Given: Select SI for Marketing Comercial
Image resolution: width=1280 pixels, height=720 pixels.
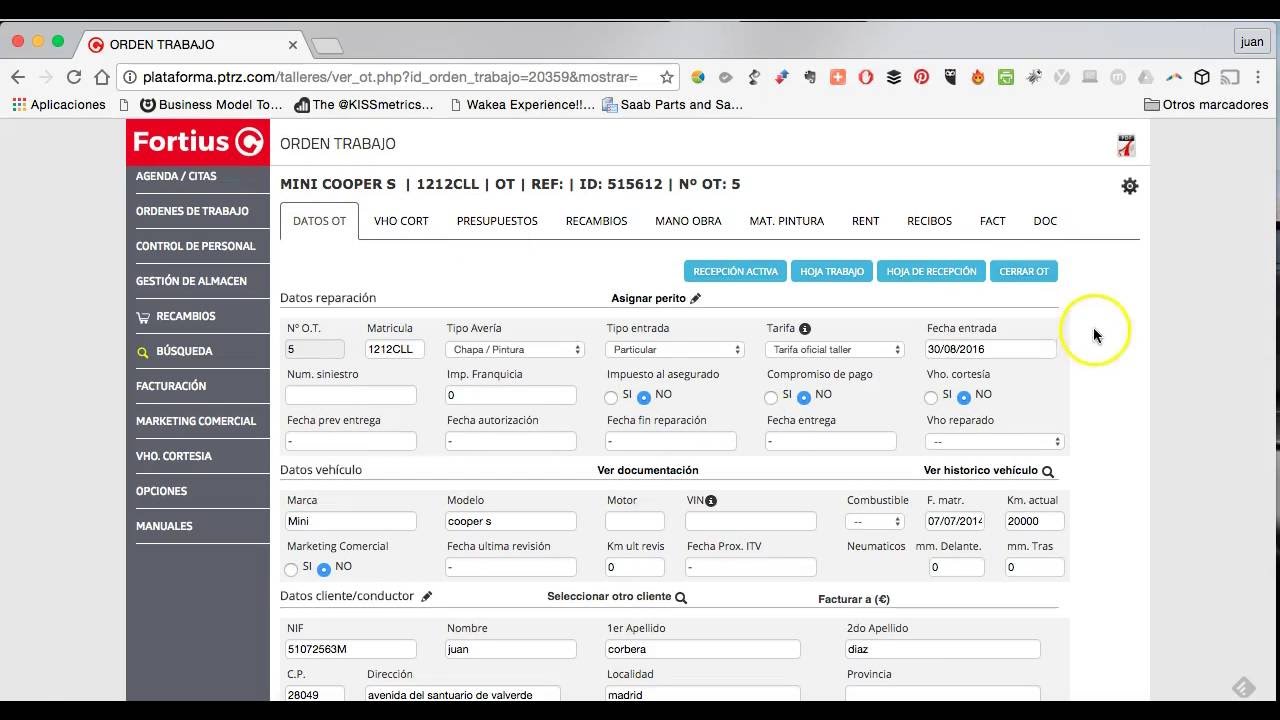Looking at the screenshot, I should click(291, 569).
